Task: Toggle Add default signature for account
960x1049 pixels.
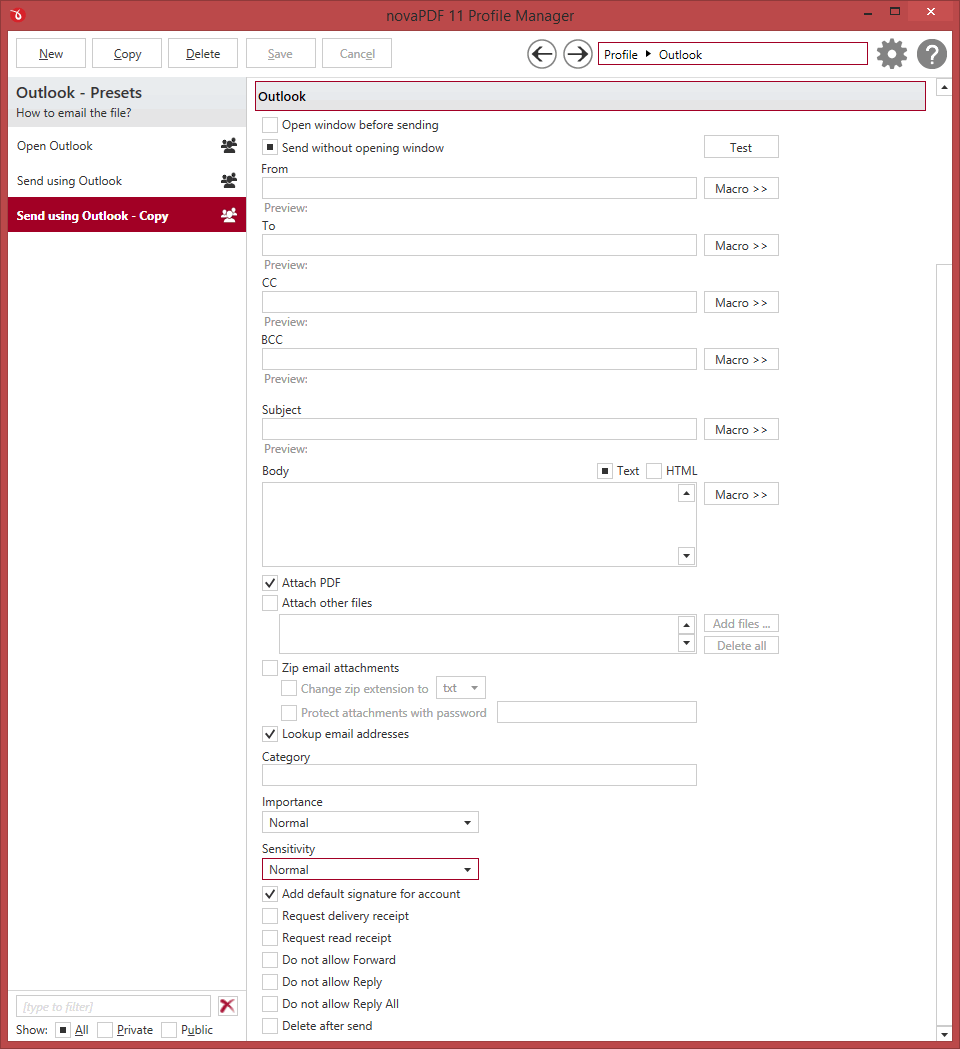Action: (x=270, y=894)
